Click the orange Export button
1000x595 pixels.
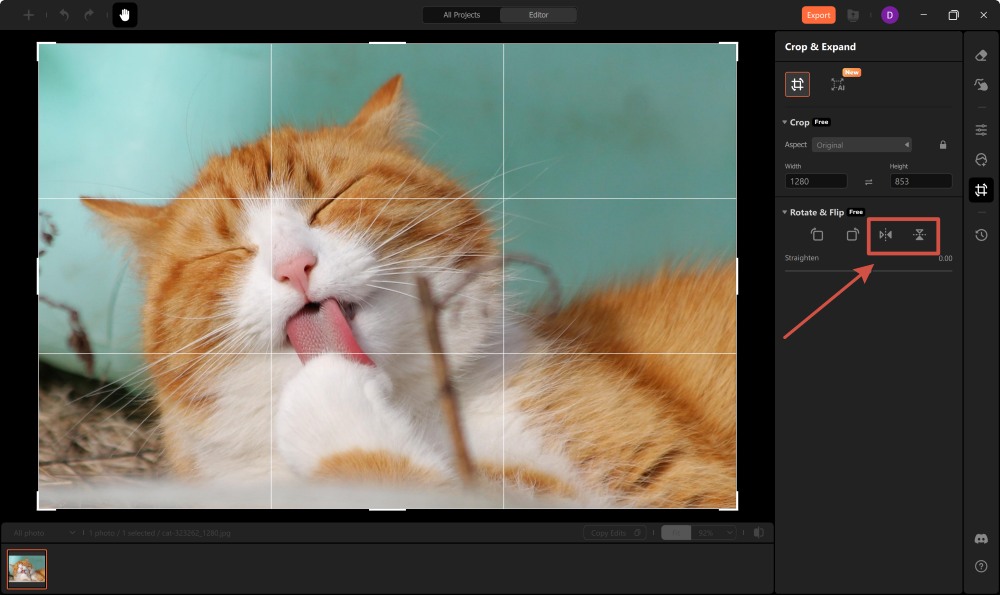click(818, 15)
